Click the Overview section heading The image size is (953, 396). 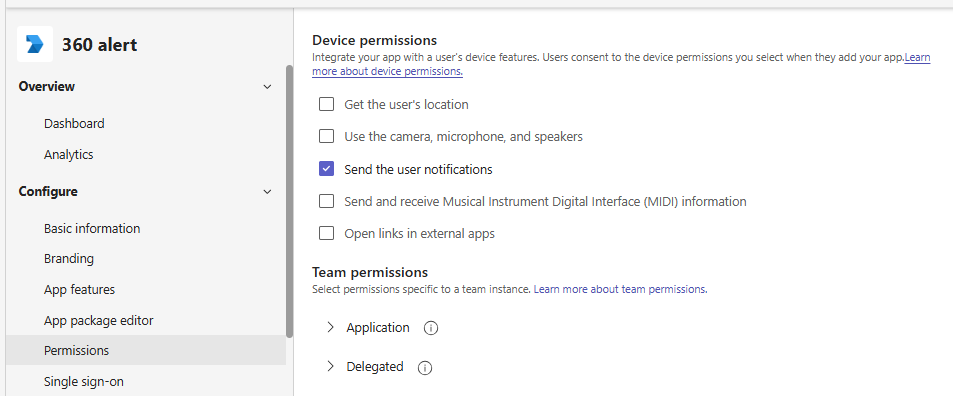(47, 86)
